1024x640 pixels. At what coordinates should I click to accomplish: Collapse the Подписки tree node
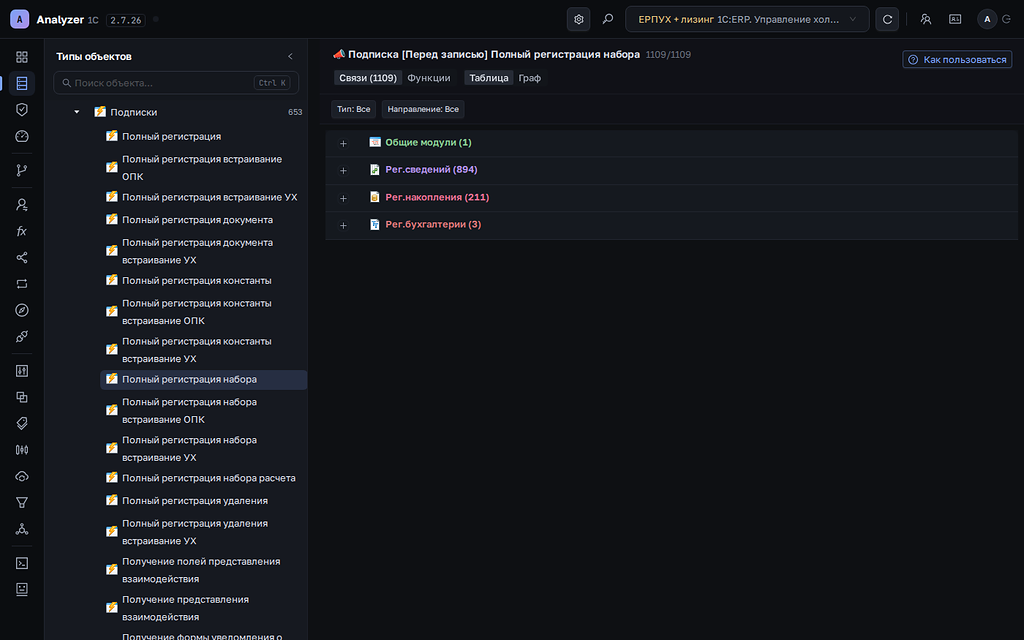[77, 112]
